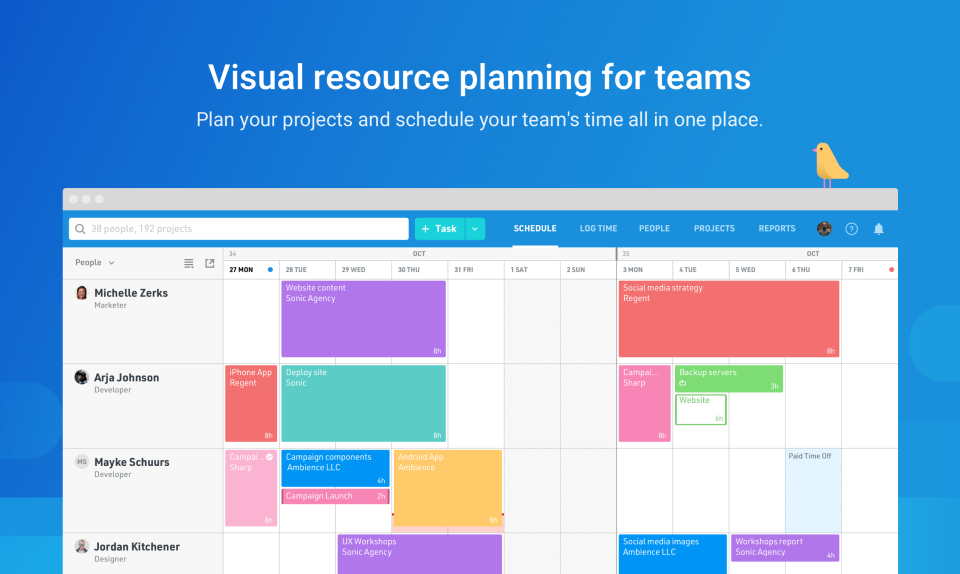
Task: Open the dropdown arrow beside Task button
Action: [x=475, y=229]
